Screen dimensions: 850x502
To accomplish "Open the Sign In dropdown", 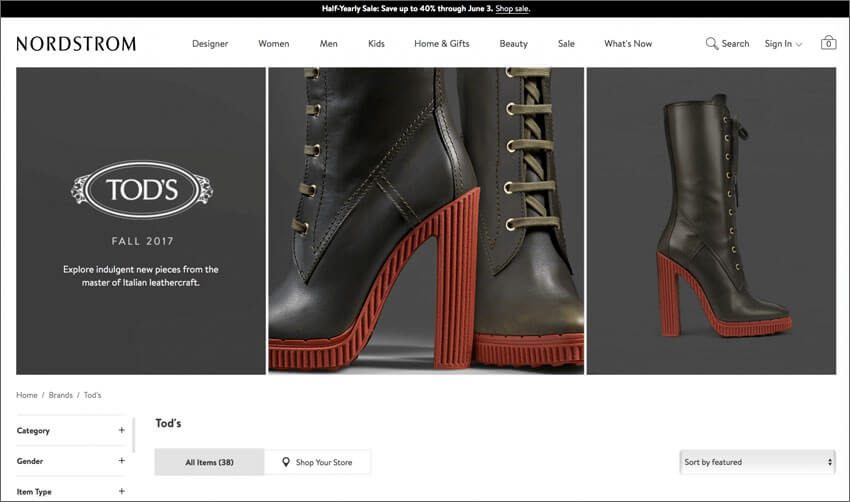I will click(x=783, y=44).
